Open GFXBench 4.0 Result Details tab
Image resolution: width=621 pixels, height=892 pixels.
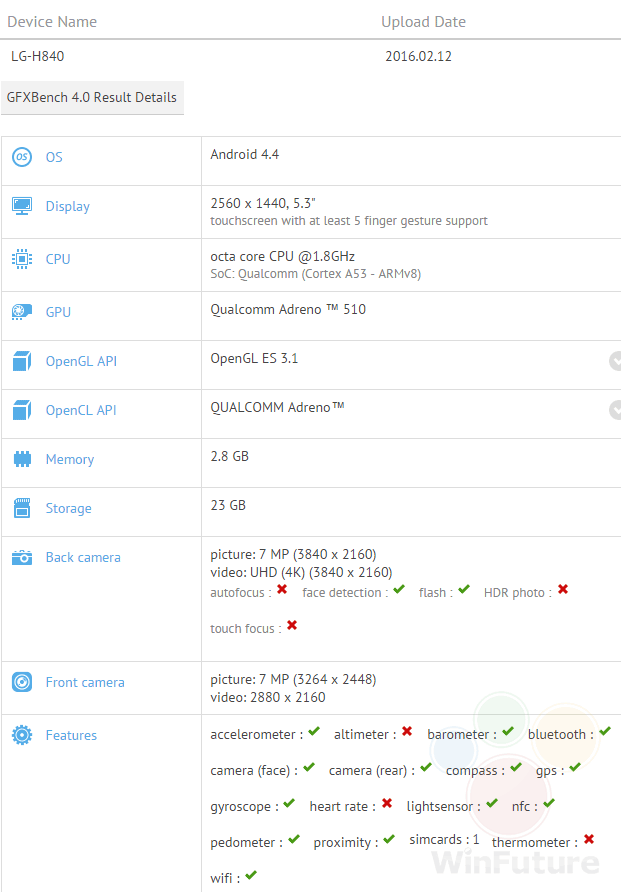(92, 97)
